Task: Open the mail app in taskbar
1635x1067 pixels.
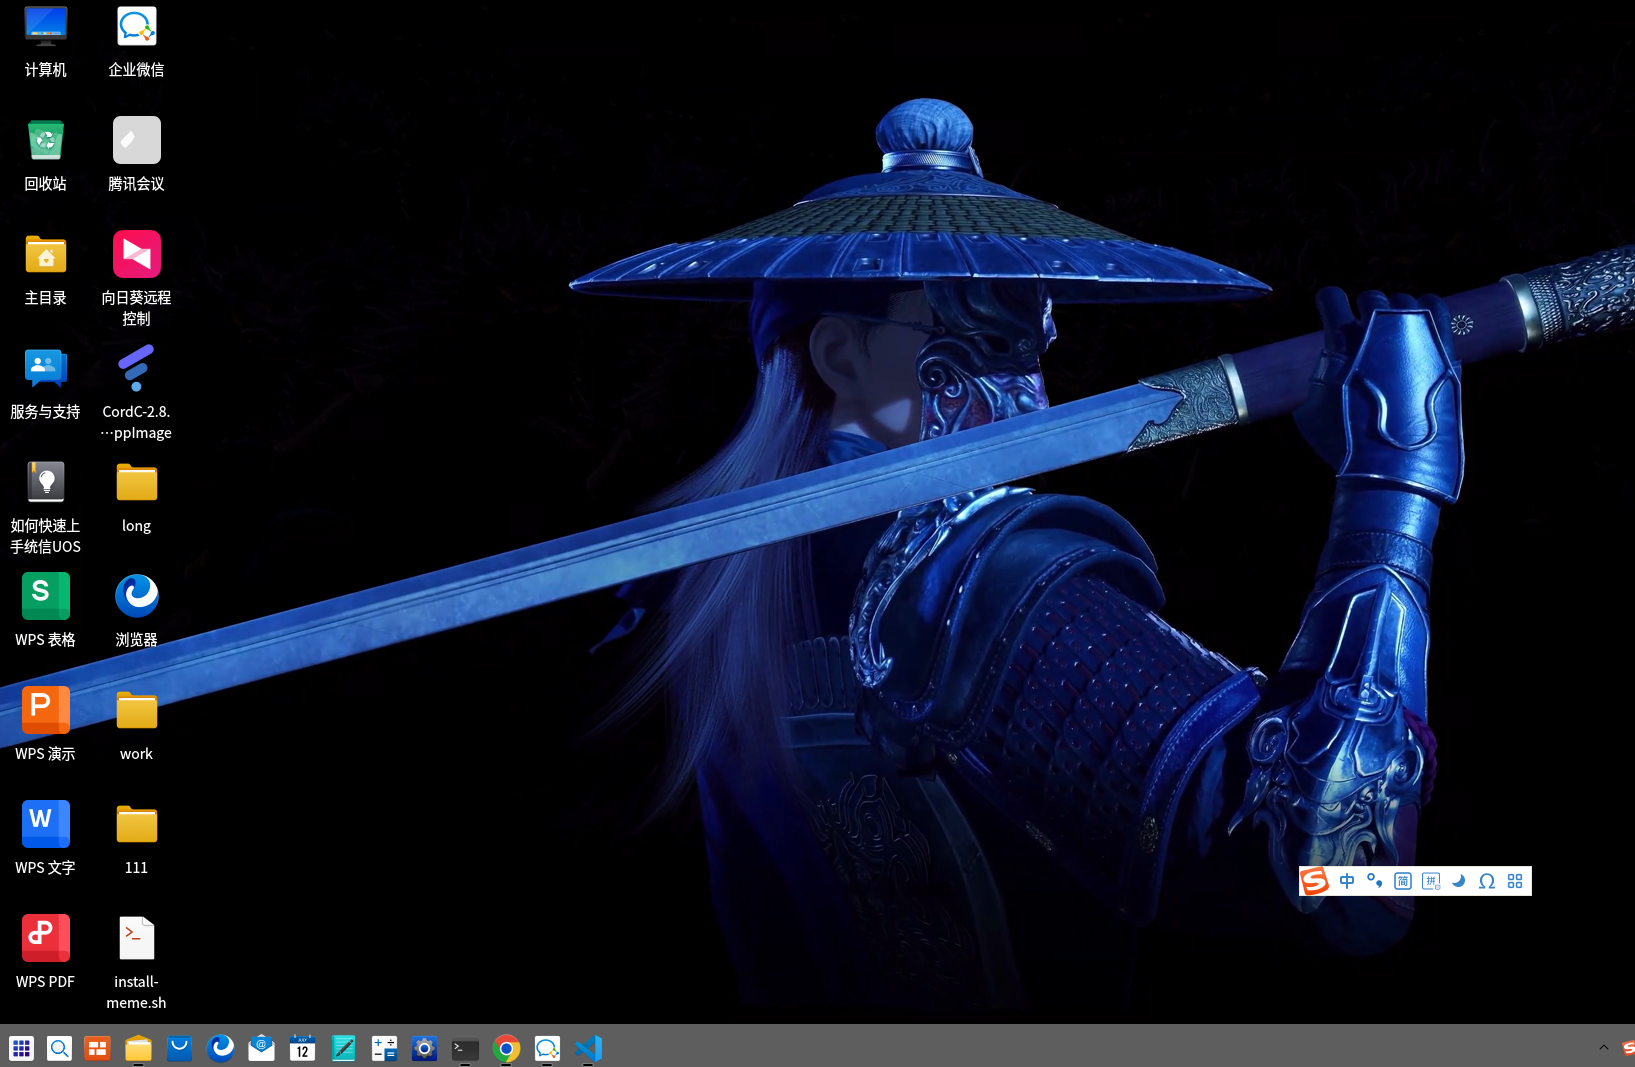Action: click(x=261, y=1048)
